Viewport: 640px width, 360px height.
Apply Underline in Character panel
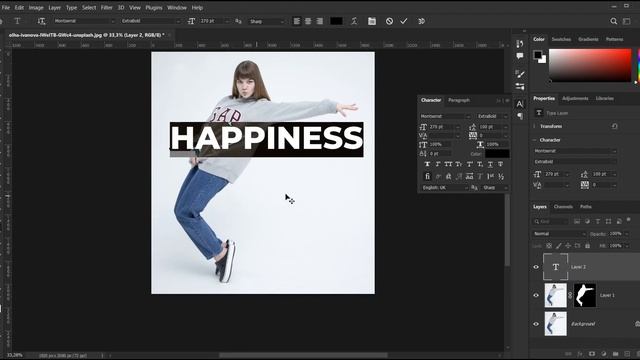pos(490,164)
